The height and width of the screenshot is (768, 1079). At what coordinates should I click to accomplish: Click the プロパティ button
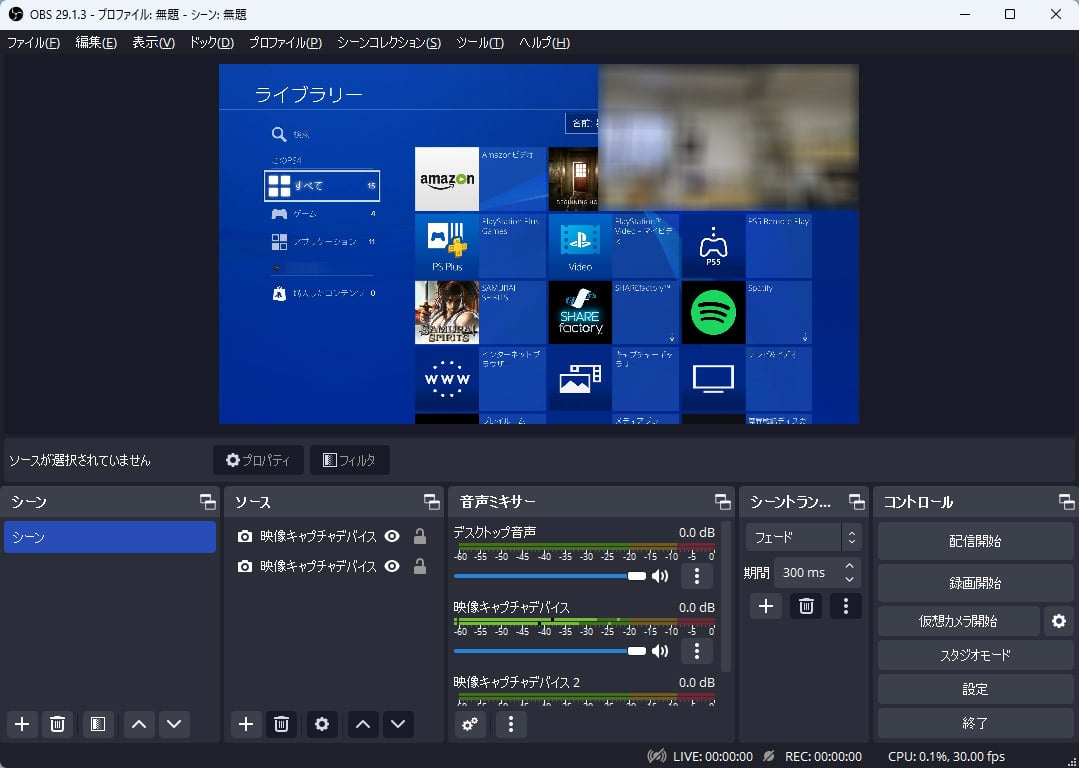click(258, 460)
